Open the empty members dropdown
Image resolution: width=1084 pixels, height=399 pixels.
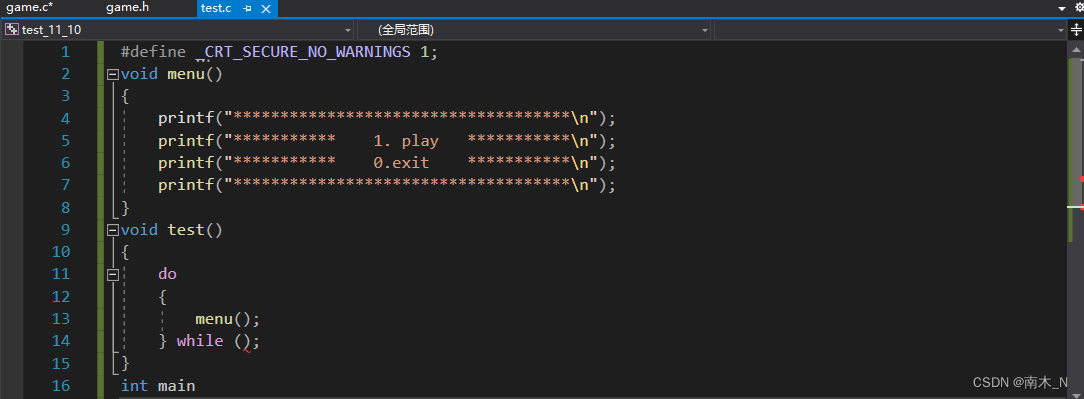click(x=1061, y=30)
